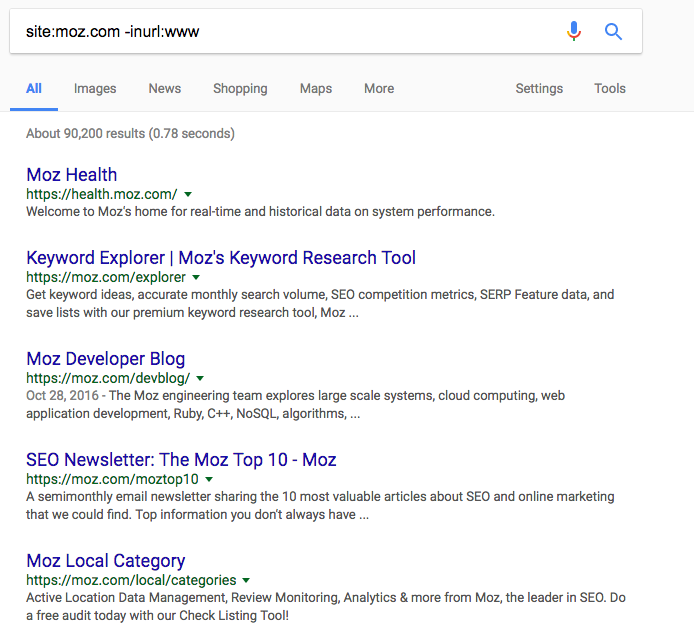Expand the arrow beside moz.com/explorer URL
694x643 pixels.
pos(196,277)
